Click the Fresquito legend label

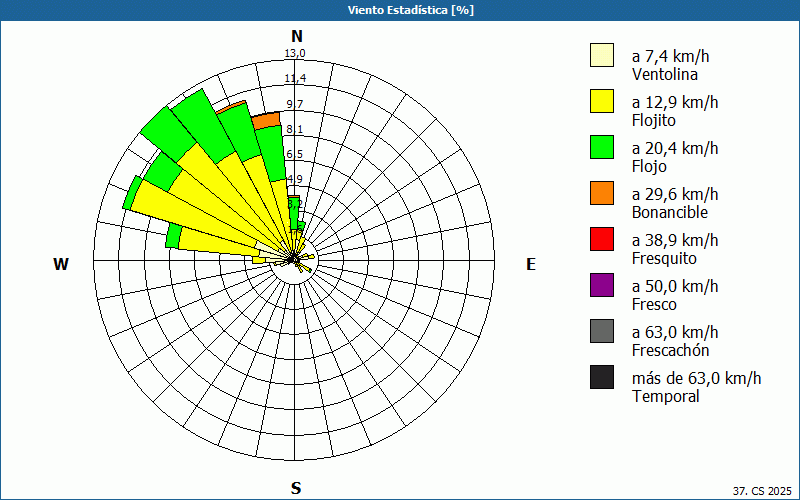tap(664, 258)
